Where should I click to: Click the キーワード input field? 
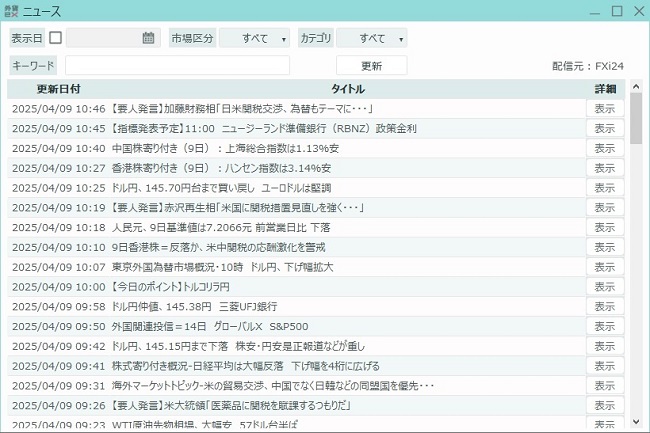pos(177,65)
